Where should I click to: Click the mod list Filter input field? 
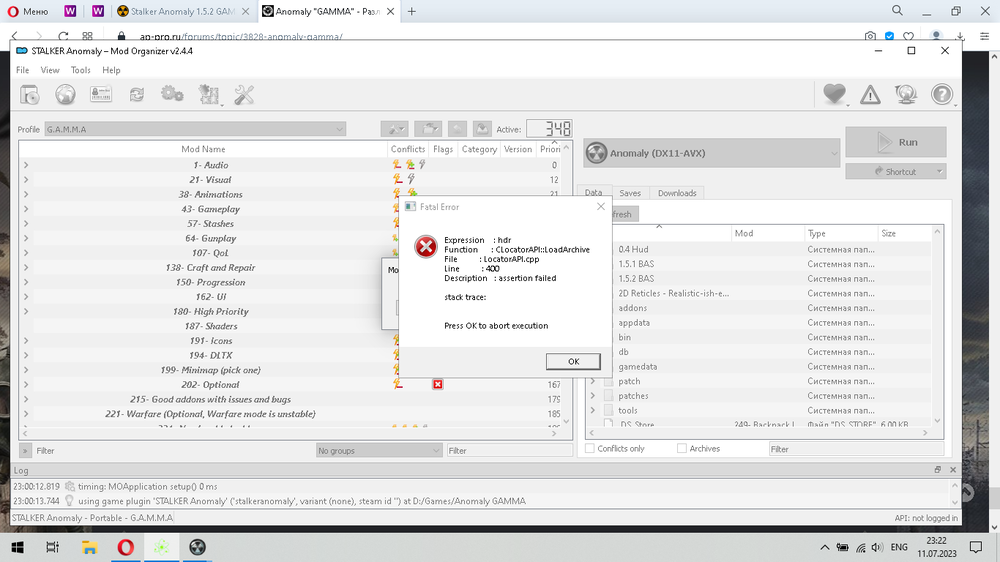click(170, 451)
